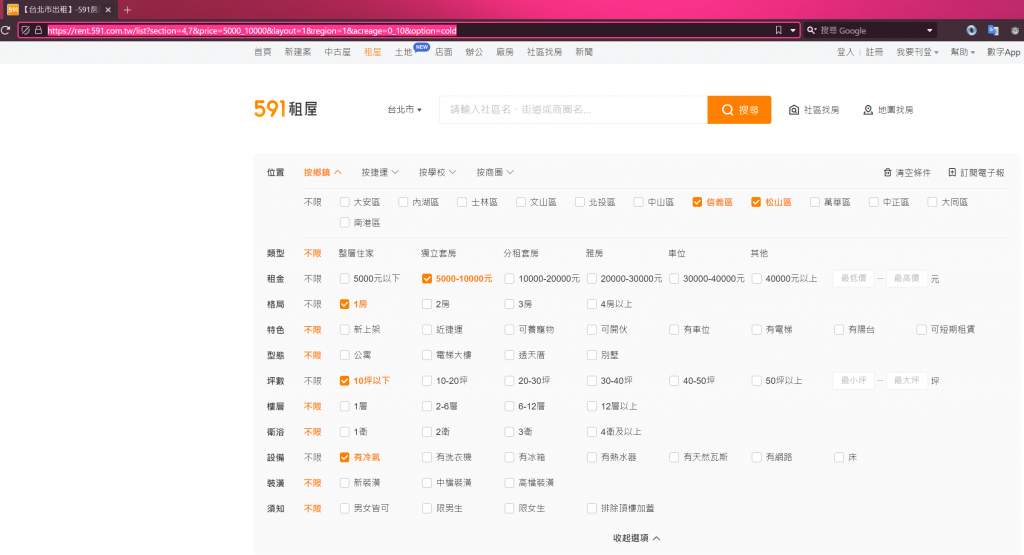This screenshot has height=555, width=1024.
Task: Click the 數字App link
Action: [1004, 52]
